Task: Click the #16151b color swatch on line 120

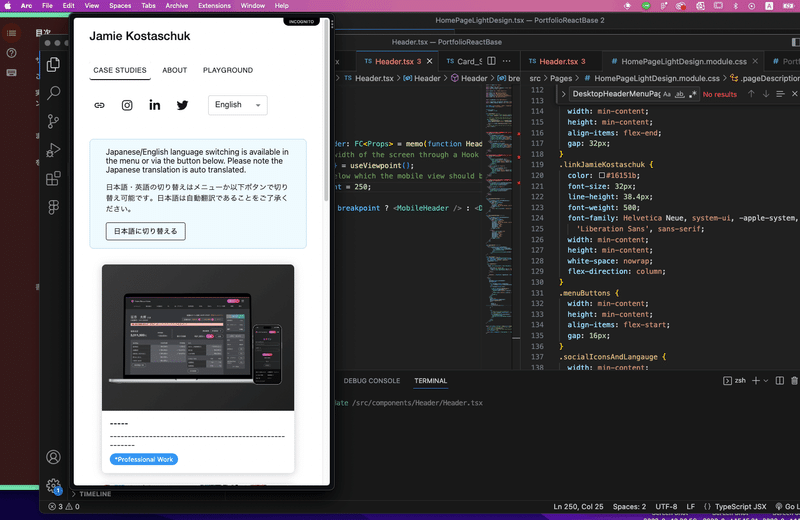Action: 602,176
